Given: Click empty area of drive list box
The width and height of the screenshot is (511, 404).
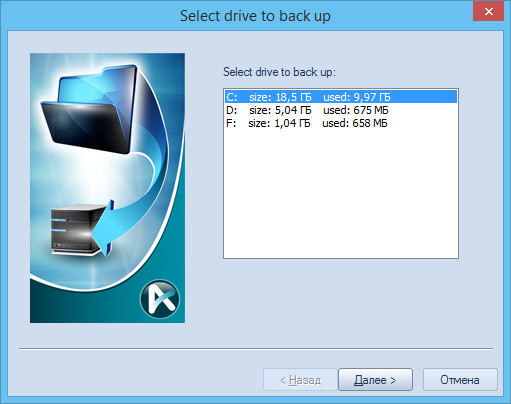Looking at the screenshot, I should point(341,193).
